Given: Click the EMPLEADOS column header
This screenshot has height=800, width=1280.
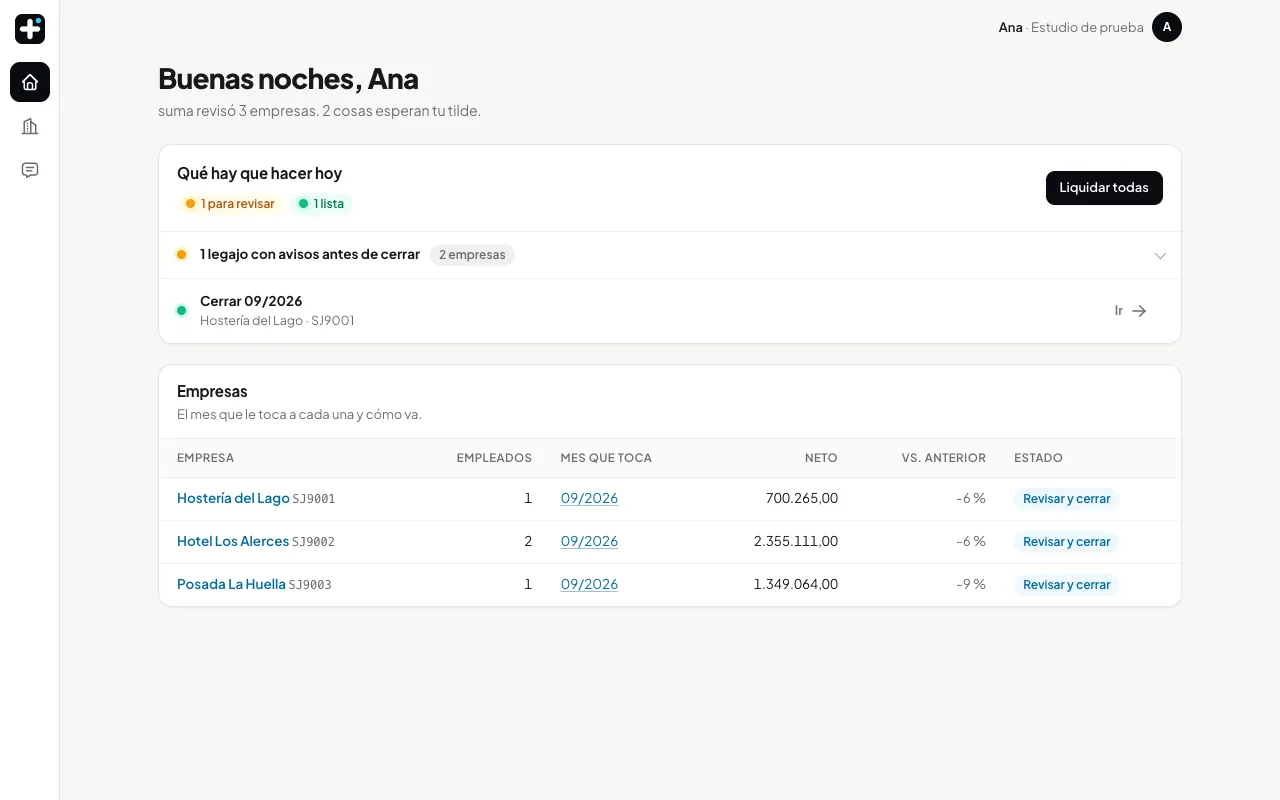Looking at the screenshot, I should (x=494, y=458).
